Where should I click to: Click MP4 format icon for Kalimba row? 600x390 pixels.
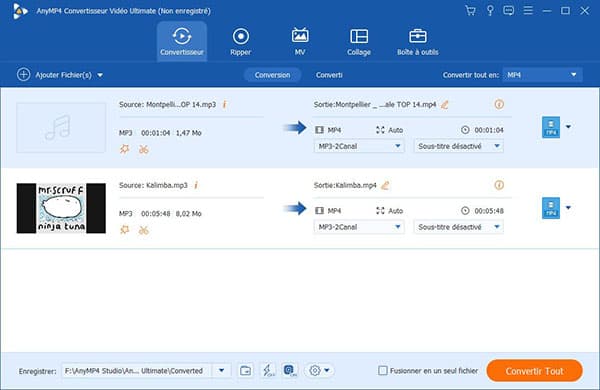551,208
